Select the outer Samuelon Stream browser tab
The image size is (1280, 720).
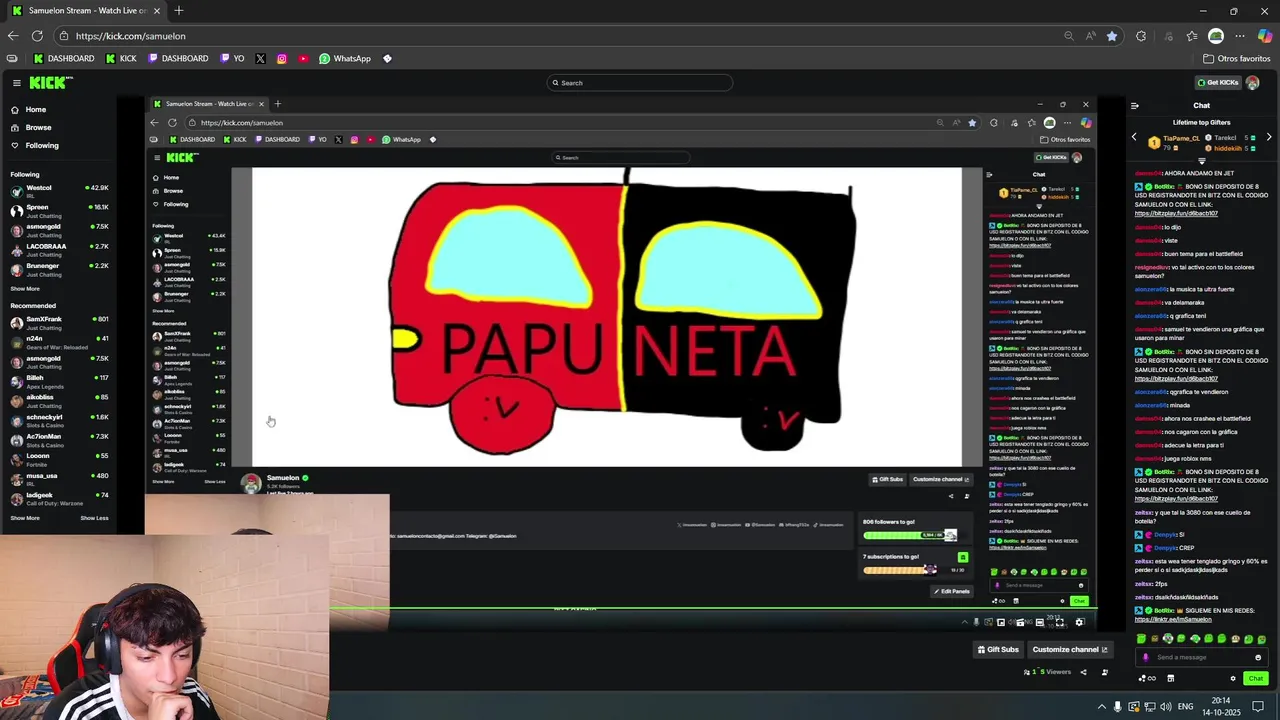click(x=86, y=11)
